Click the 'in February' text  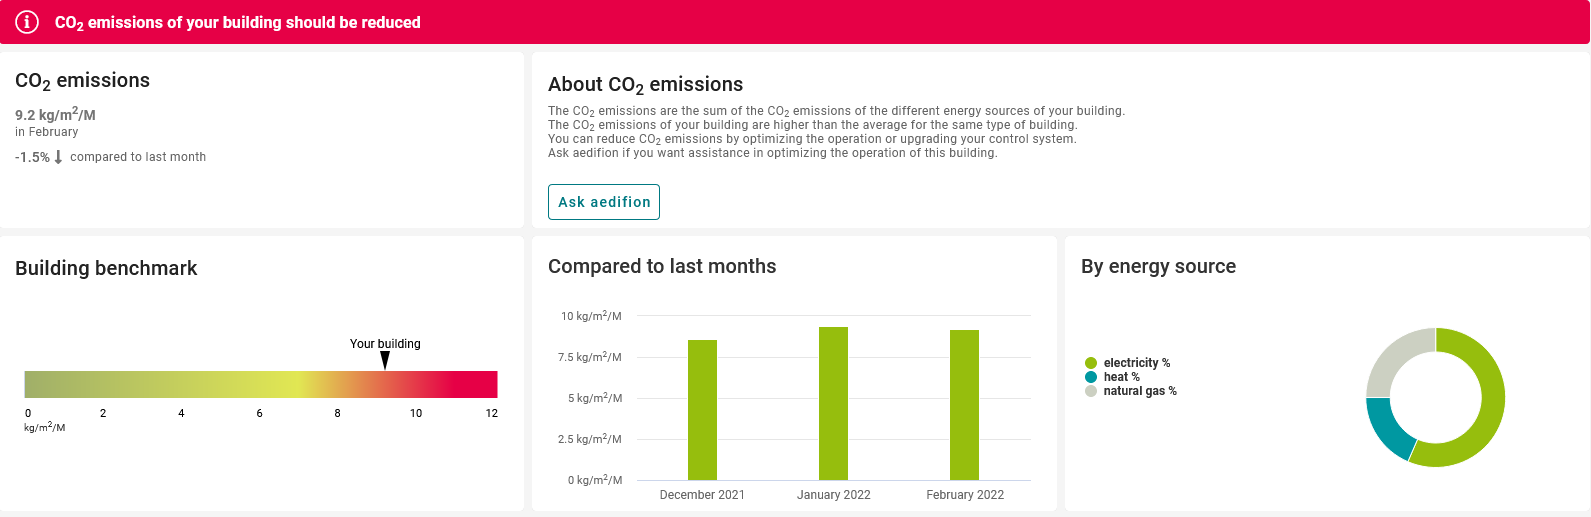pos(47,132)
